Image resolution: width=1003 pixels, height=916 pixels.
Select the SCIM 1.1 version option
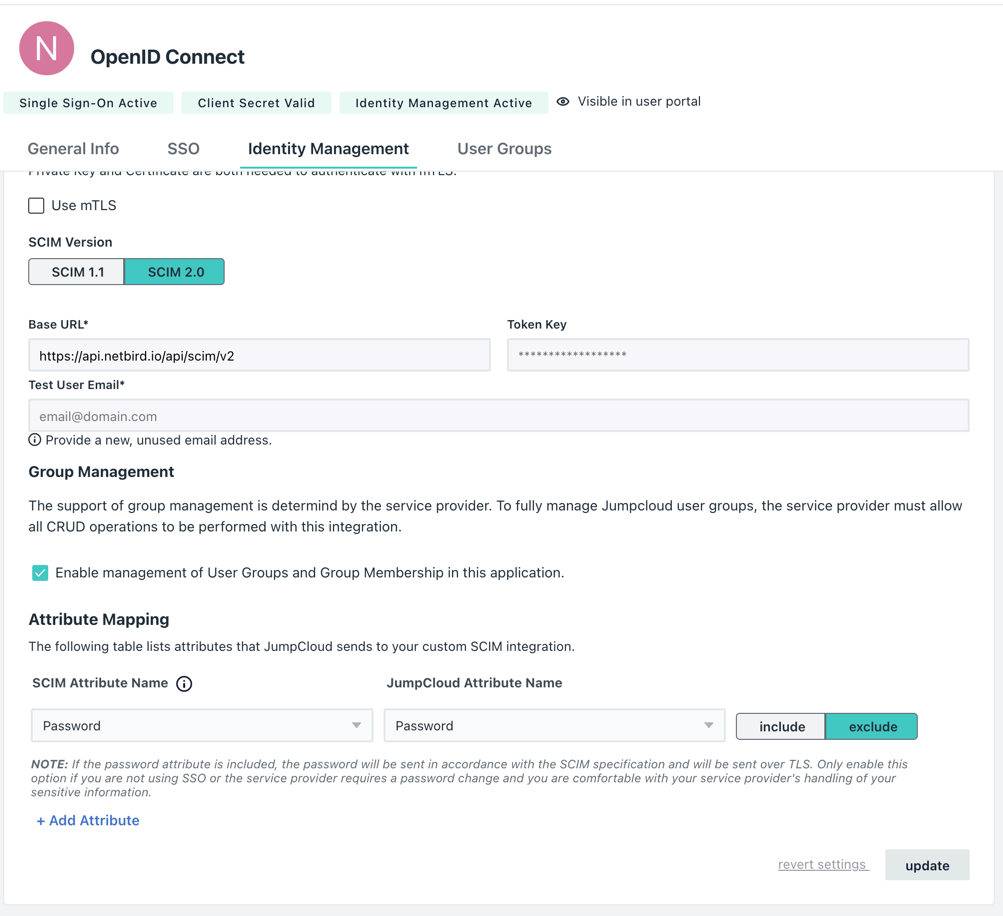point(75,271)
